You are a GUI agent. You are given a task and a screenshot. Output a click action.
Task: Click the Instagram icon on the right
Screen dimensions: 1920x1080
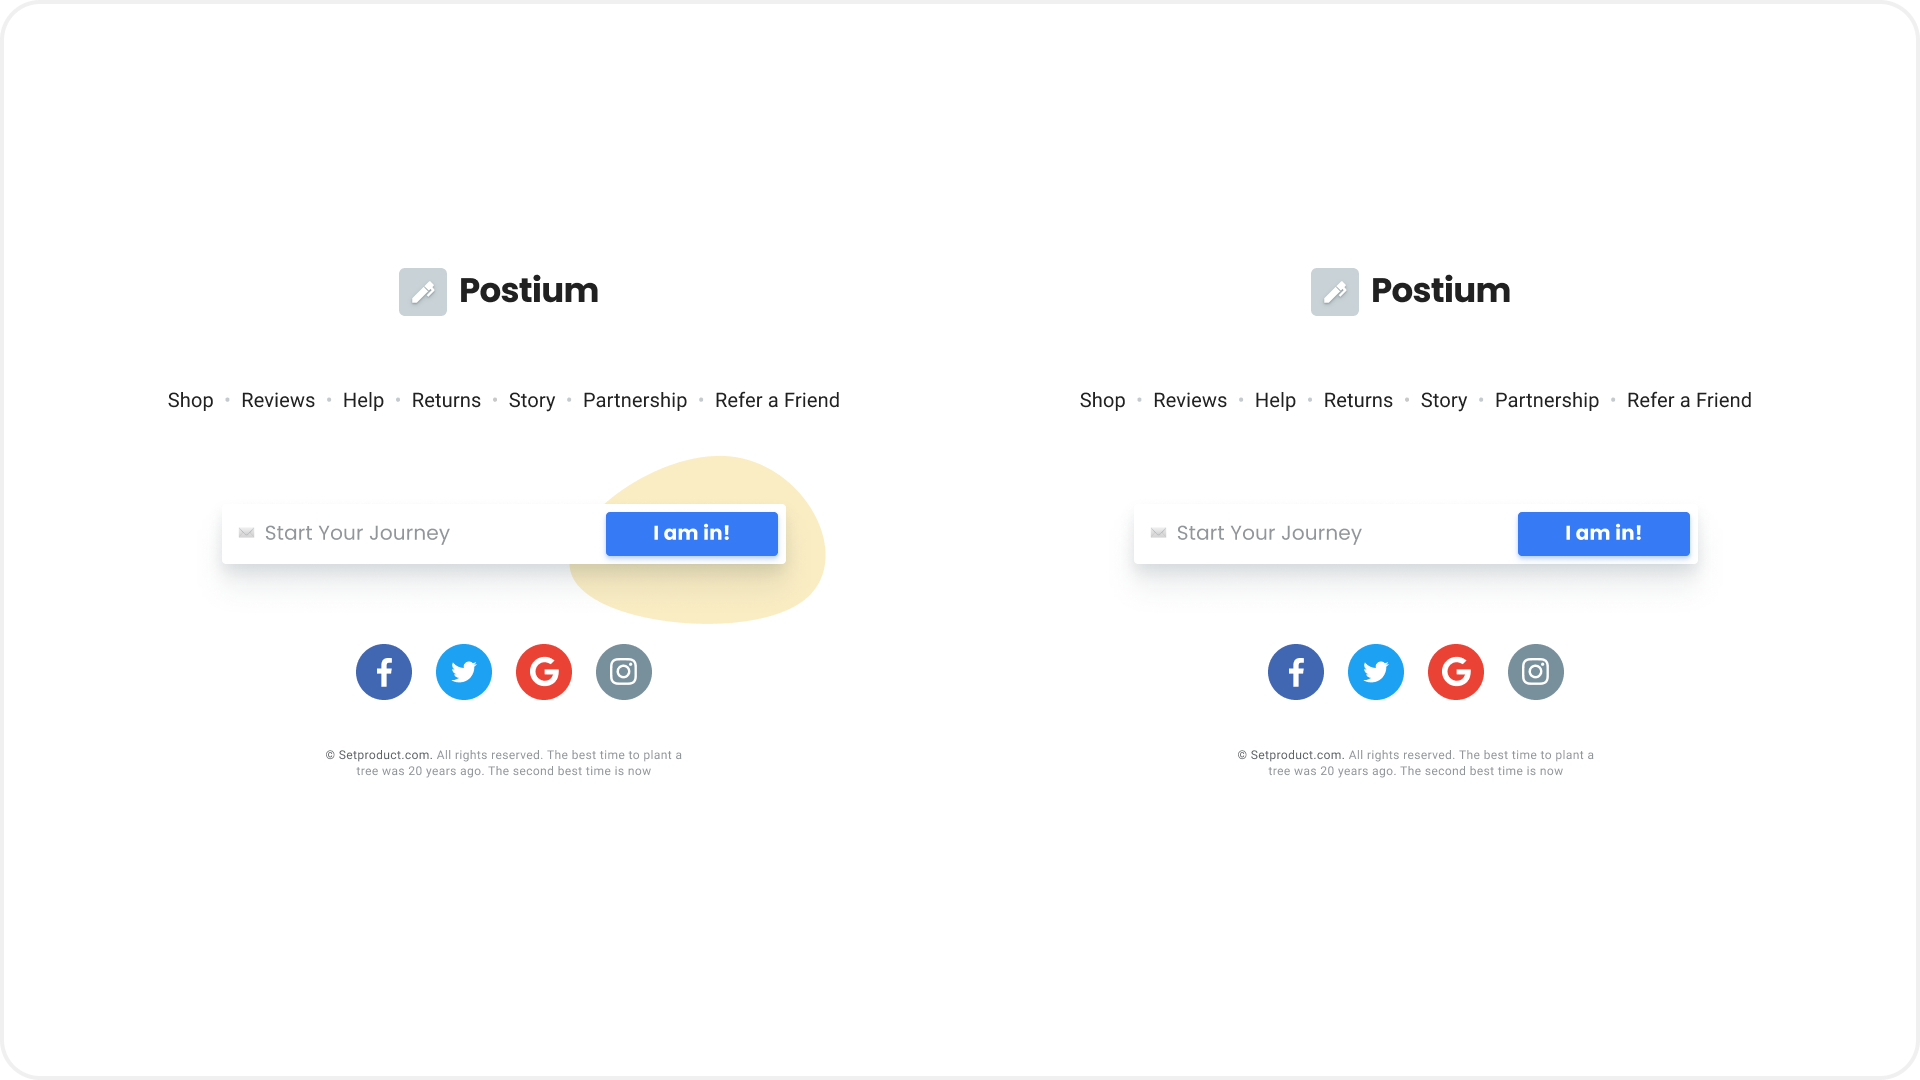pos(1535,671)
